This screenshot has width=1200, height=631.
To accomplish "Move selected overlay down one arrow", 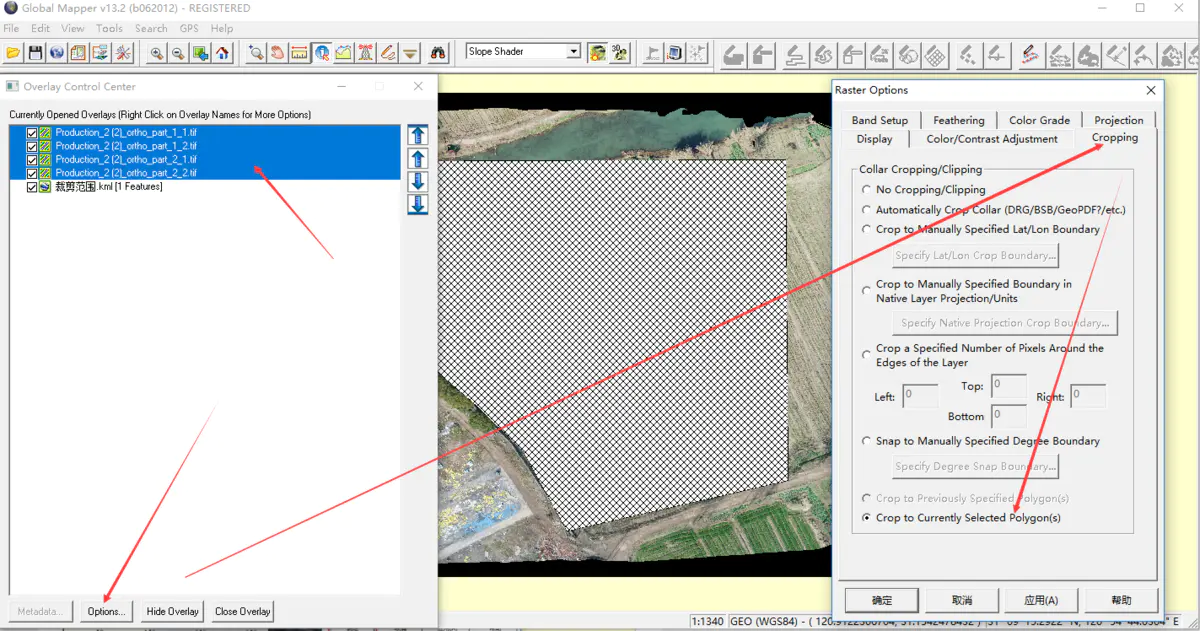I will coord(418,181).
